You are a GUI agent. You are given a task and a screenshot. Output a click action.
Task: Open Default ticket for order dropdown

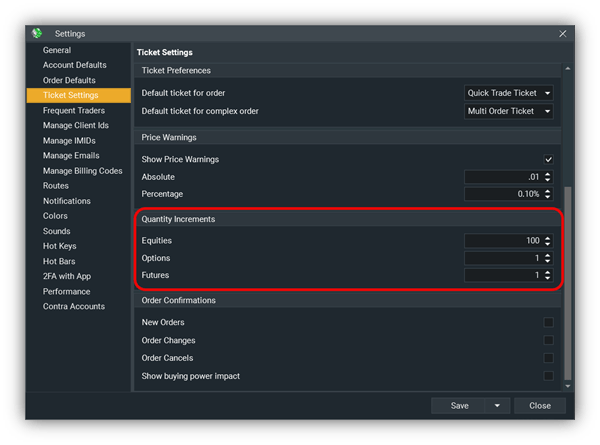click(x=509, y=93)
